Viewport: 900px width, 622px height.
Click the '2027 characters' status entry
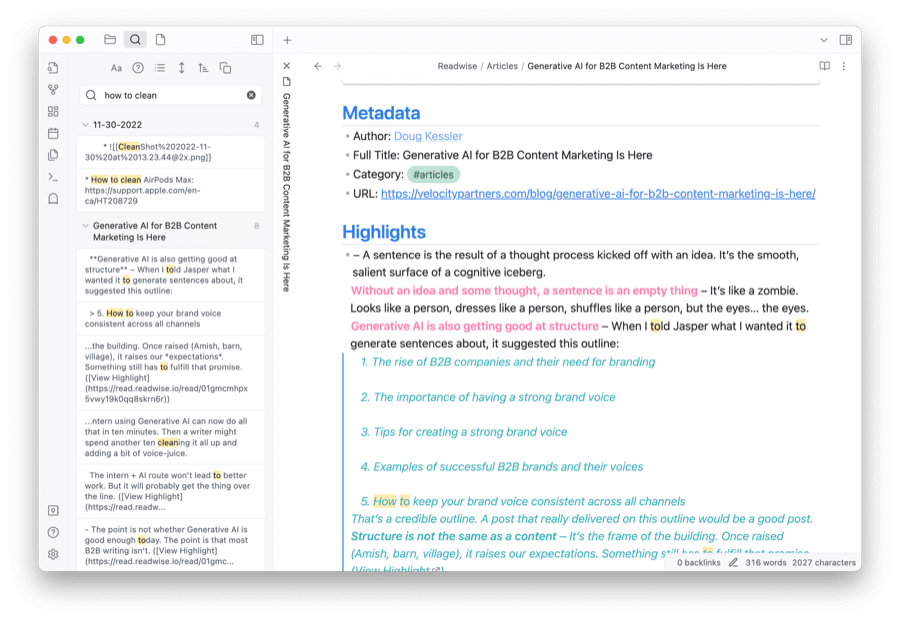(824, 563)
